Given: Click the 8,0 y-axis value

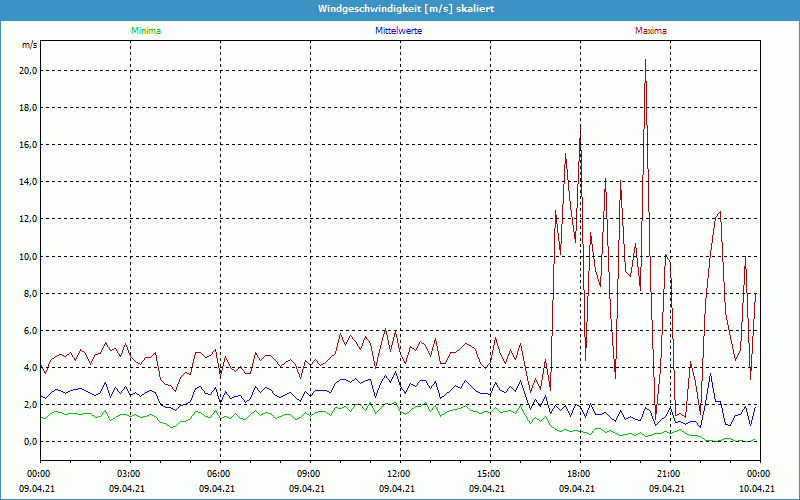Looking at the screenshot, I should [30, 293].
